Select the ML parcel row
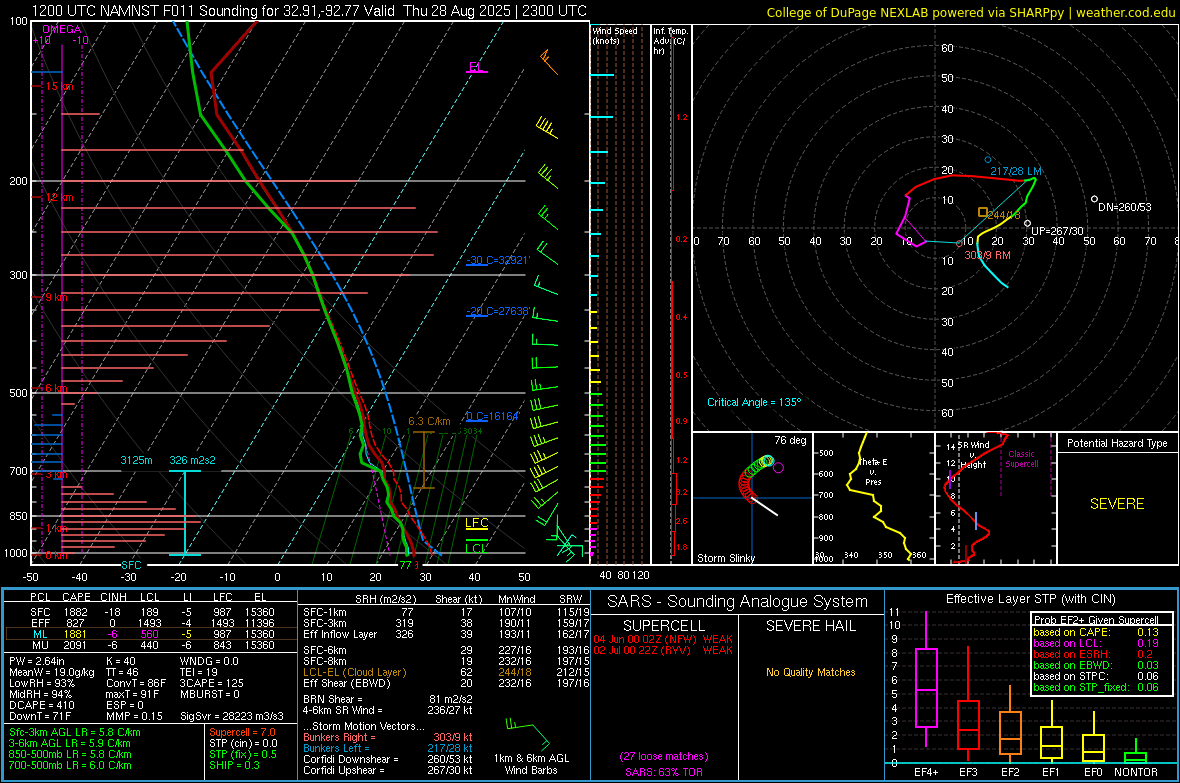Screen dimensions: 1180x783 click(151, 634)
